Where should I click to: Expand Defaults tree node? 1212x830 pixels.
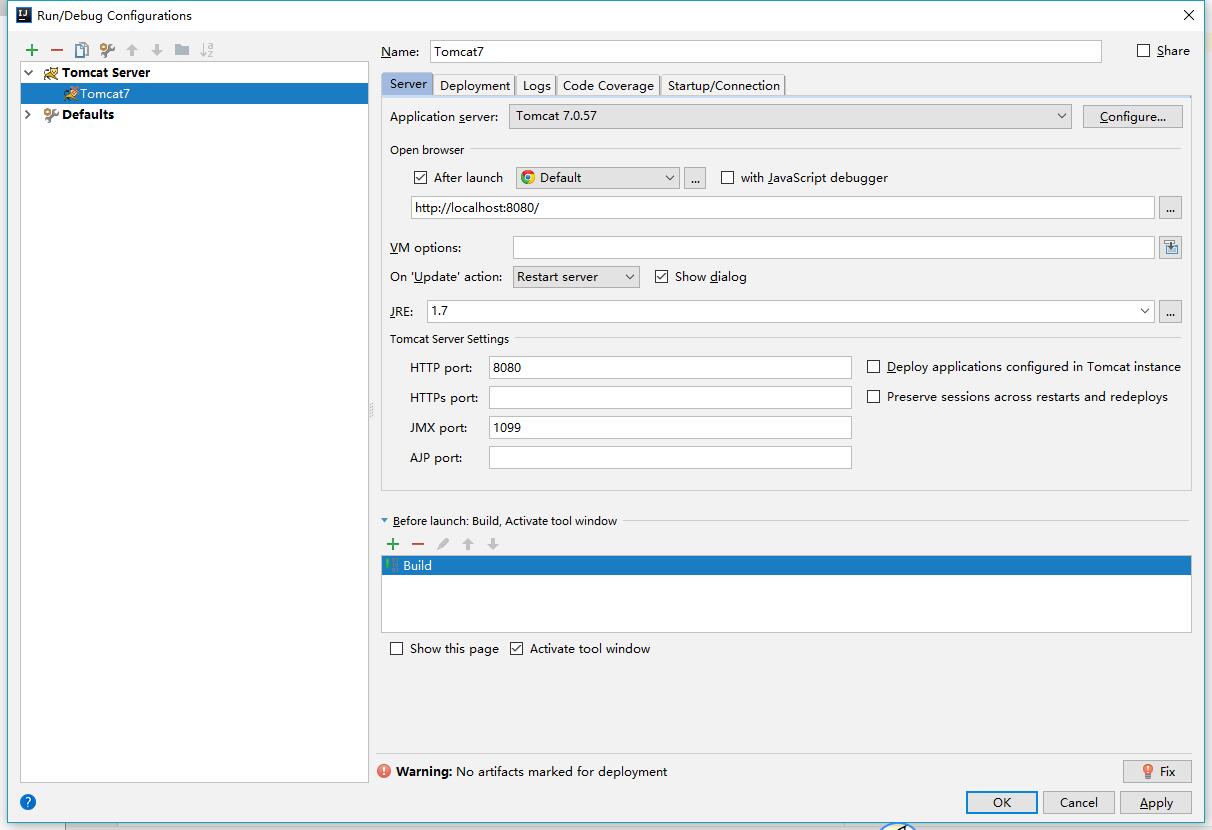[x=28, y=115]
